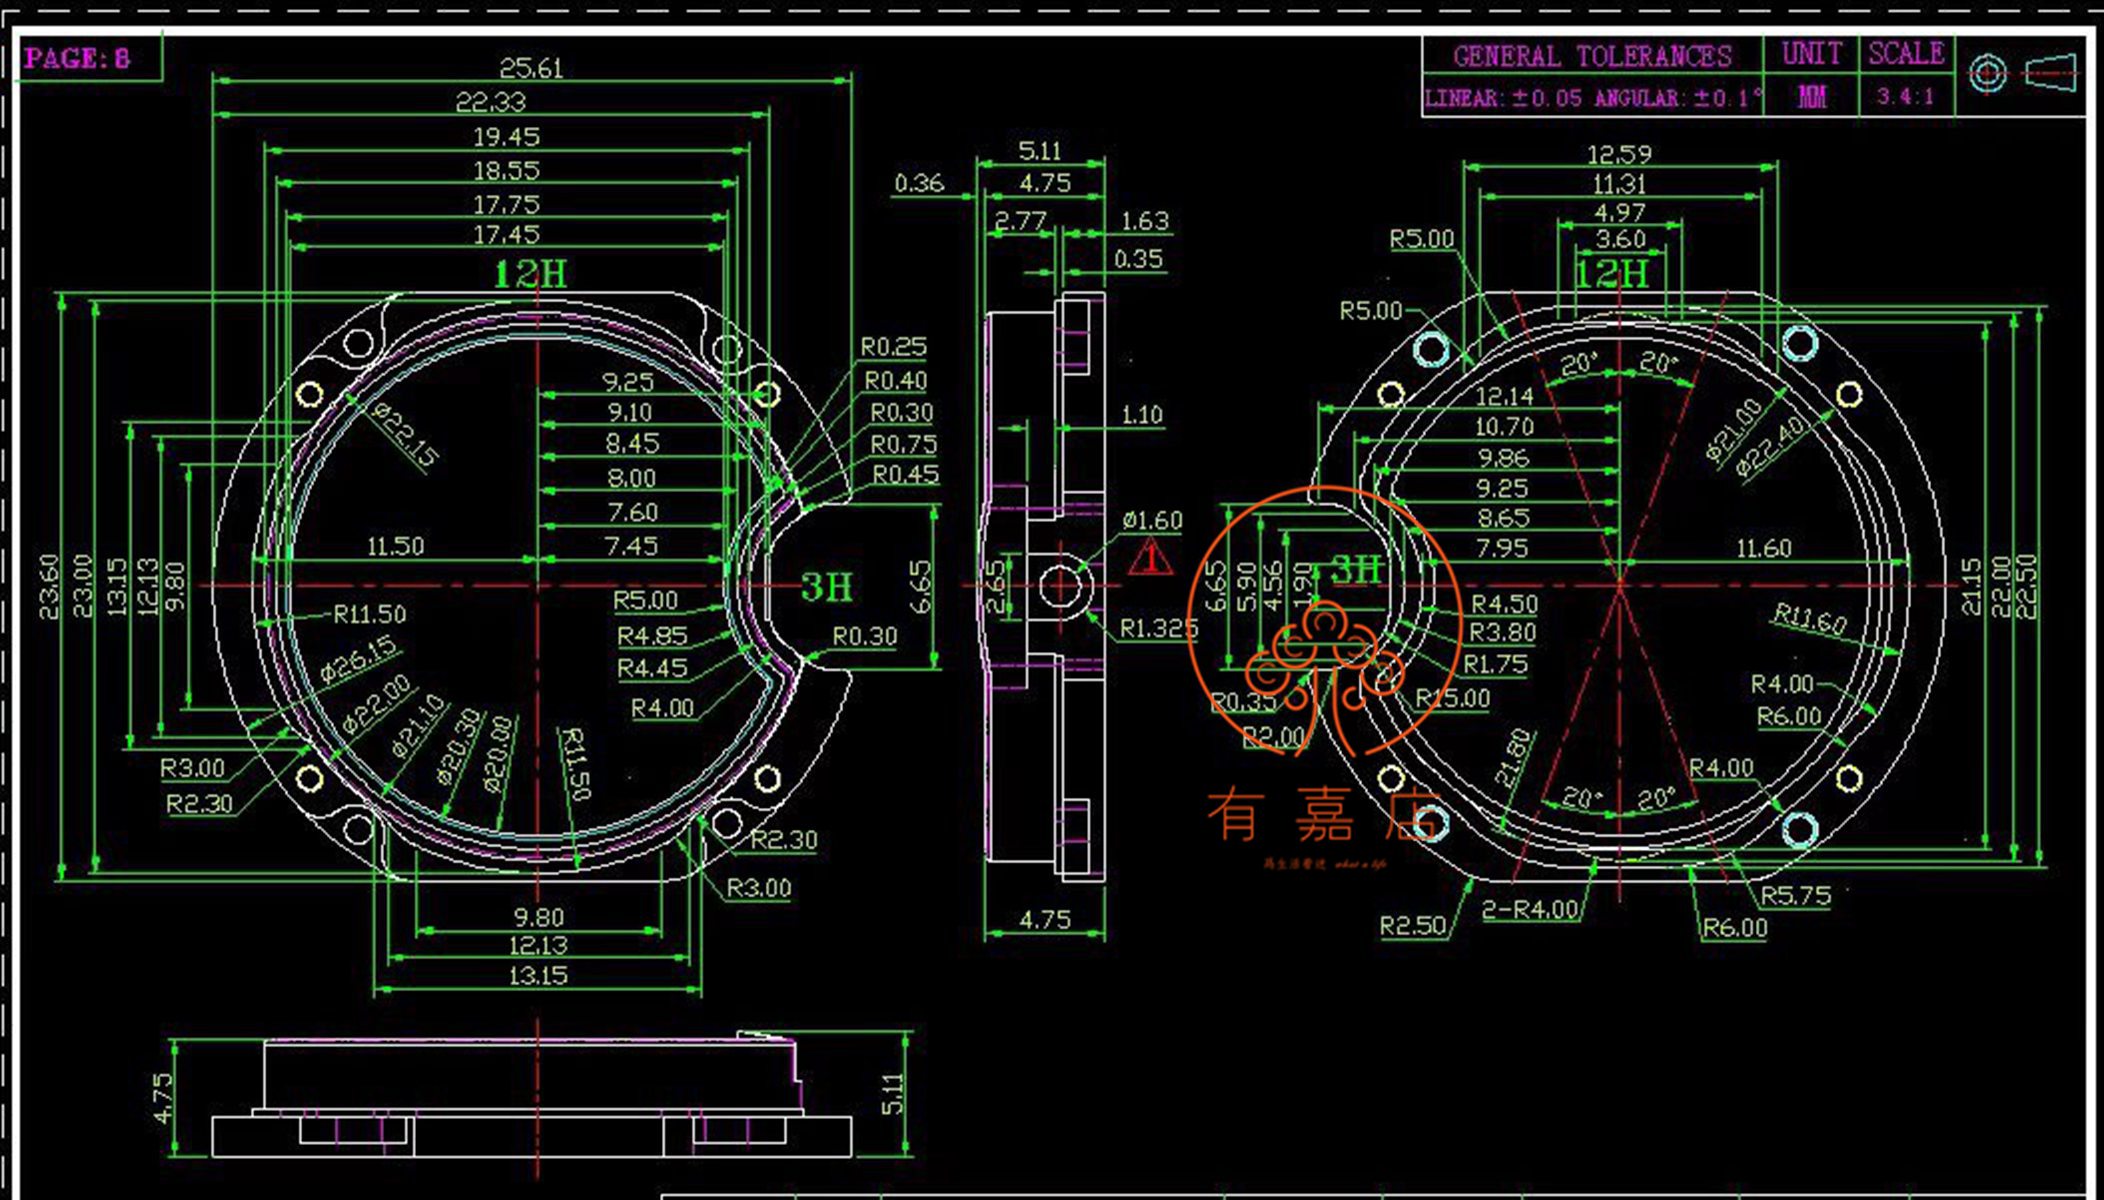Select top-left yellow screw hole in left view
The height and width of the screenshot is (1200, 2104).
point(310,394)
